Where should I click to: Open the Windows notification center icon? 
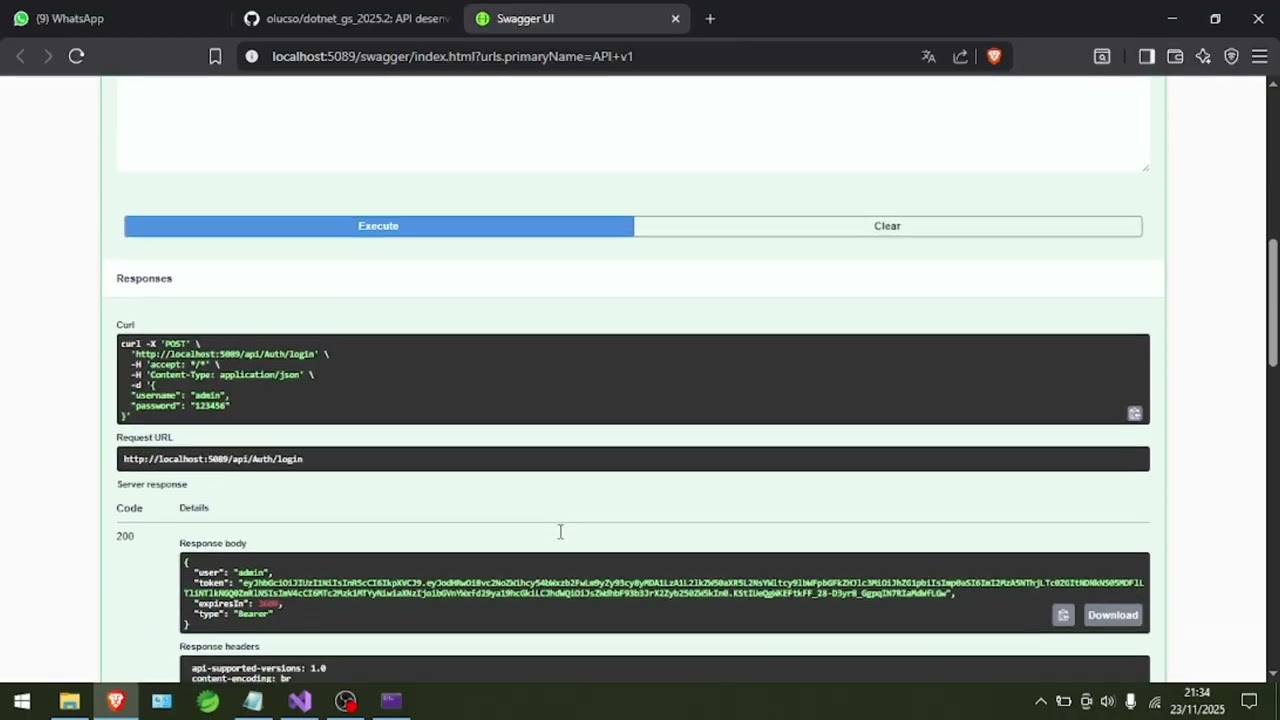click(x=1249, y=701)
